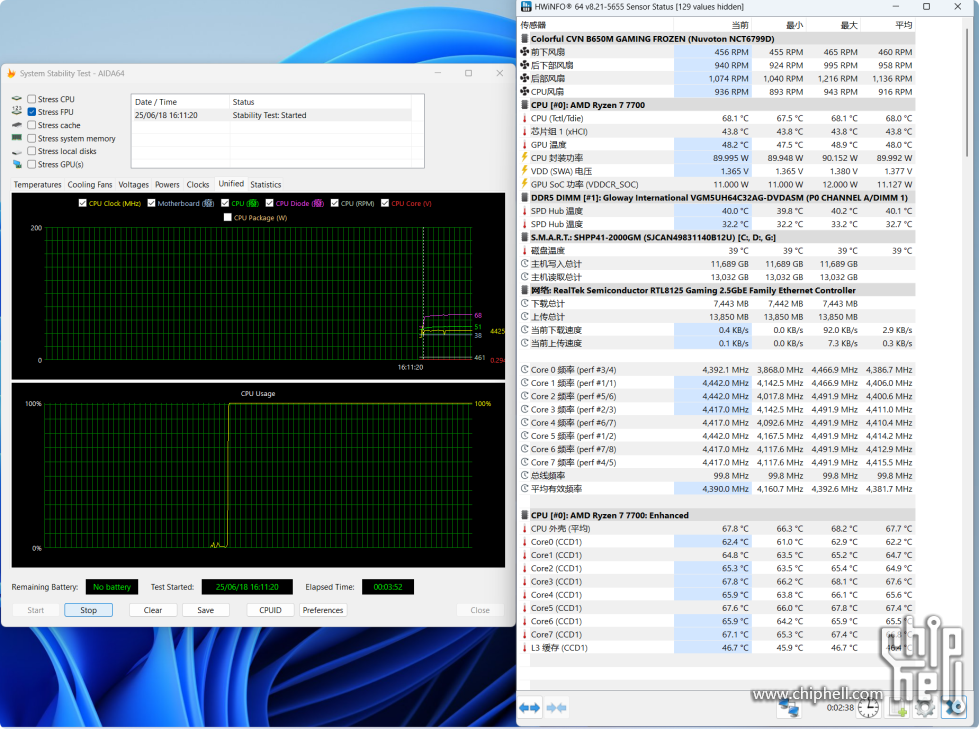
Task: Enable the Stress cache checkbox
Action: (31, 125)
